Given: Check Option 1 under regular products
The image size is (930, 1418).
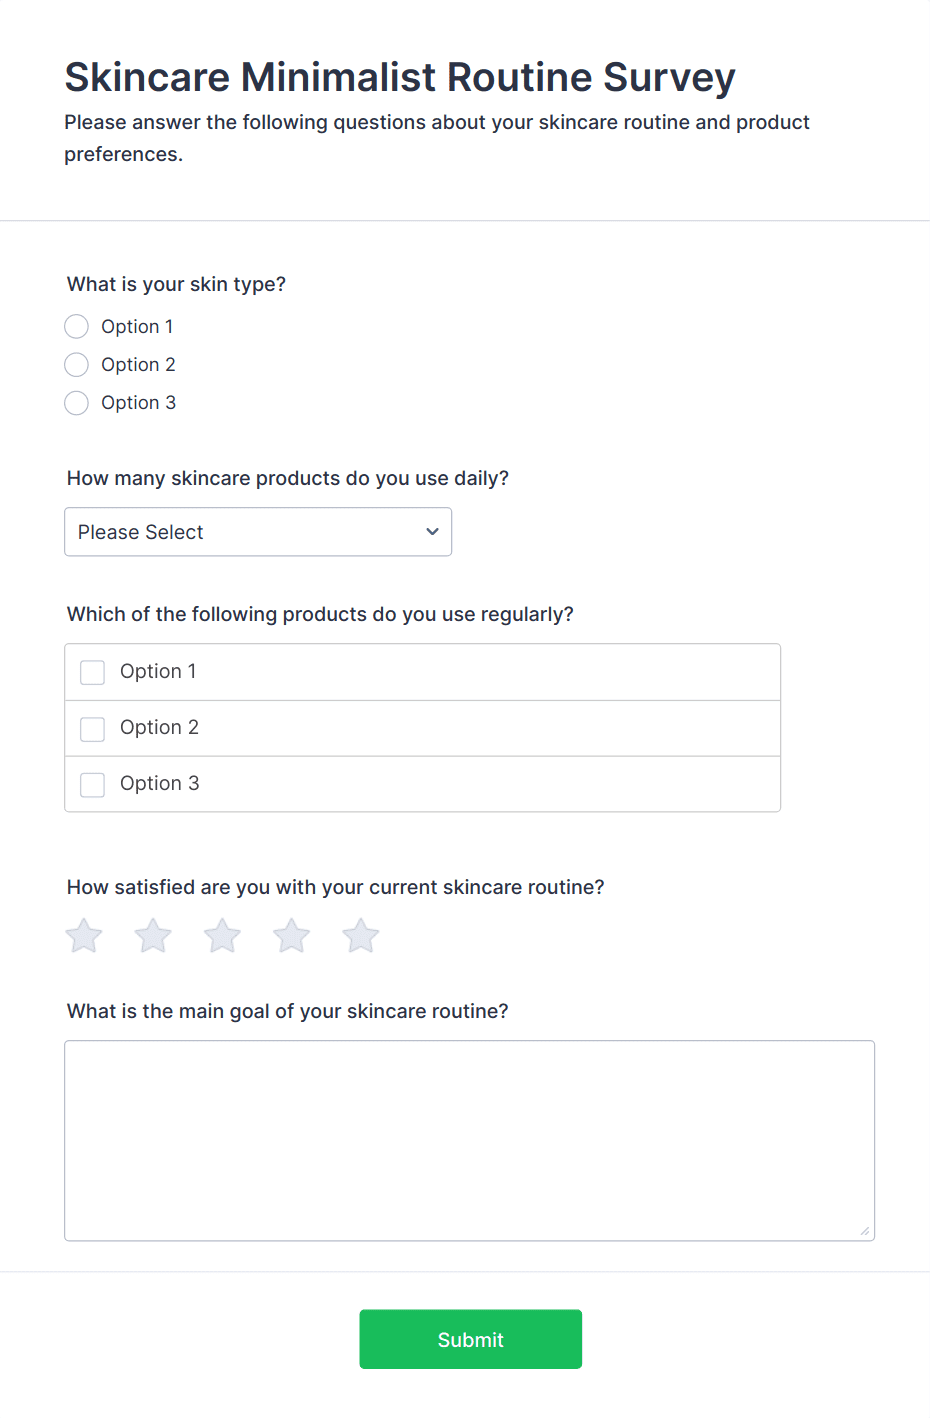Looking at the screenshot, I should pos(93,672).
